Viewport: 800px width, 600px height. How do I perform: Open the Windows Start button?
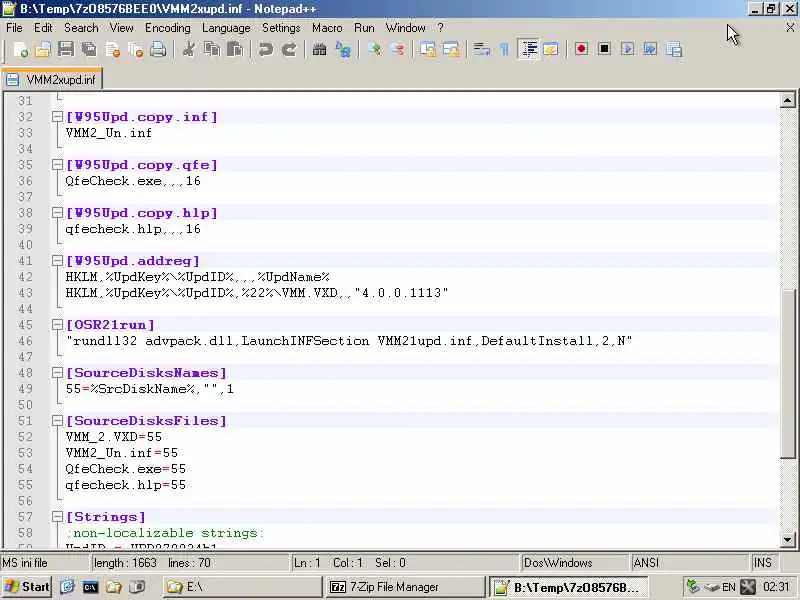(27, 587)
